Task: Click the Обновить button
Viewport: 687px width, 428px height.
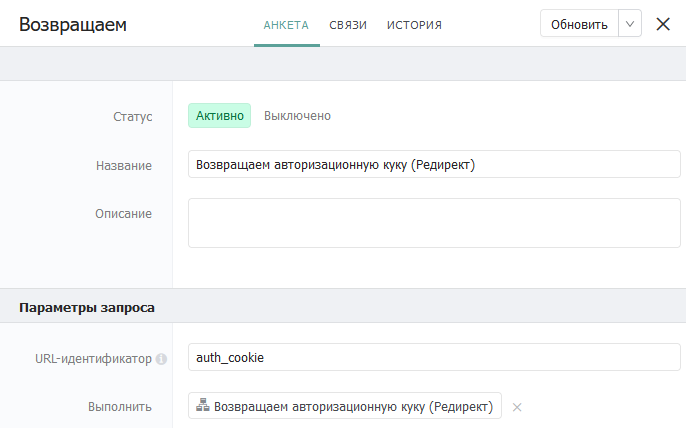Action: (x=579, y=24)
